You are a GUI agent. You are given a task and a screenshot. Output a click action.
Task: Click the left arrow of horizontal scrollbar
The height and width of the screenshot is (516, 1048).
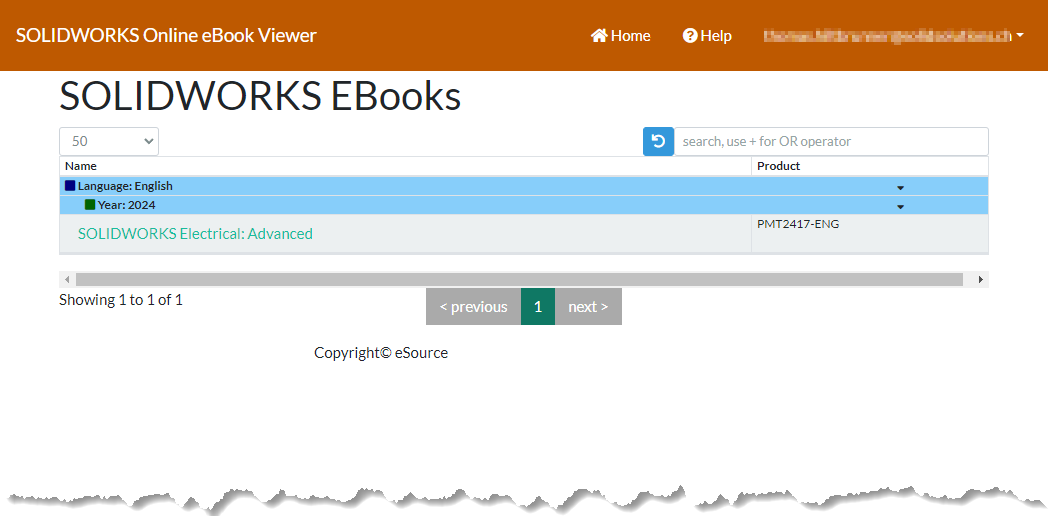(x=67, y=280)
